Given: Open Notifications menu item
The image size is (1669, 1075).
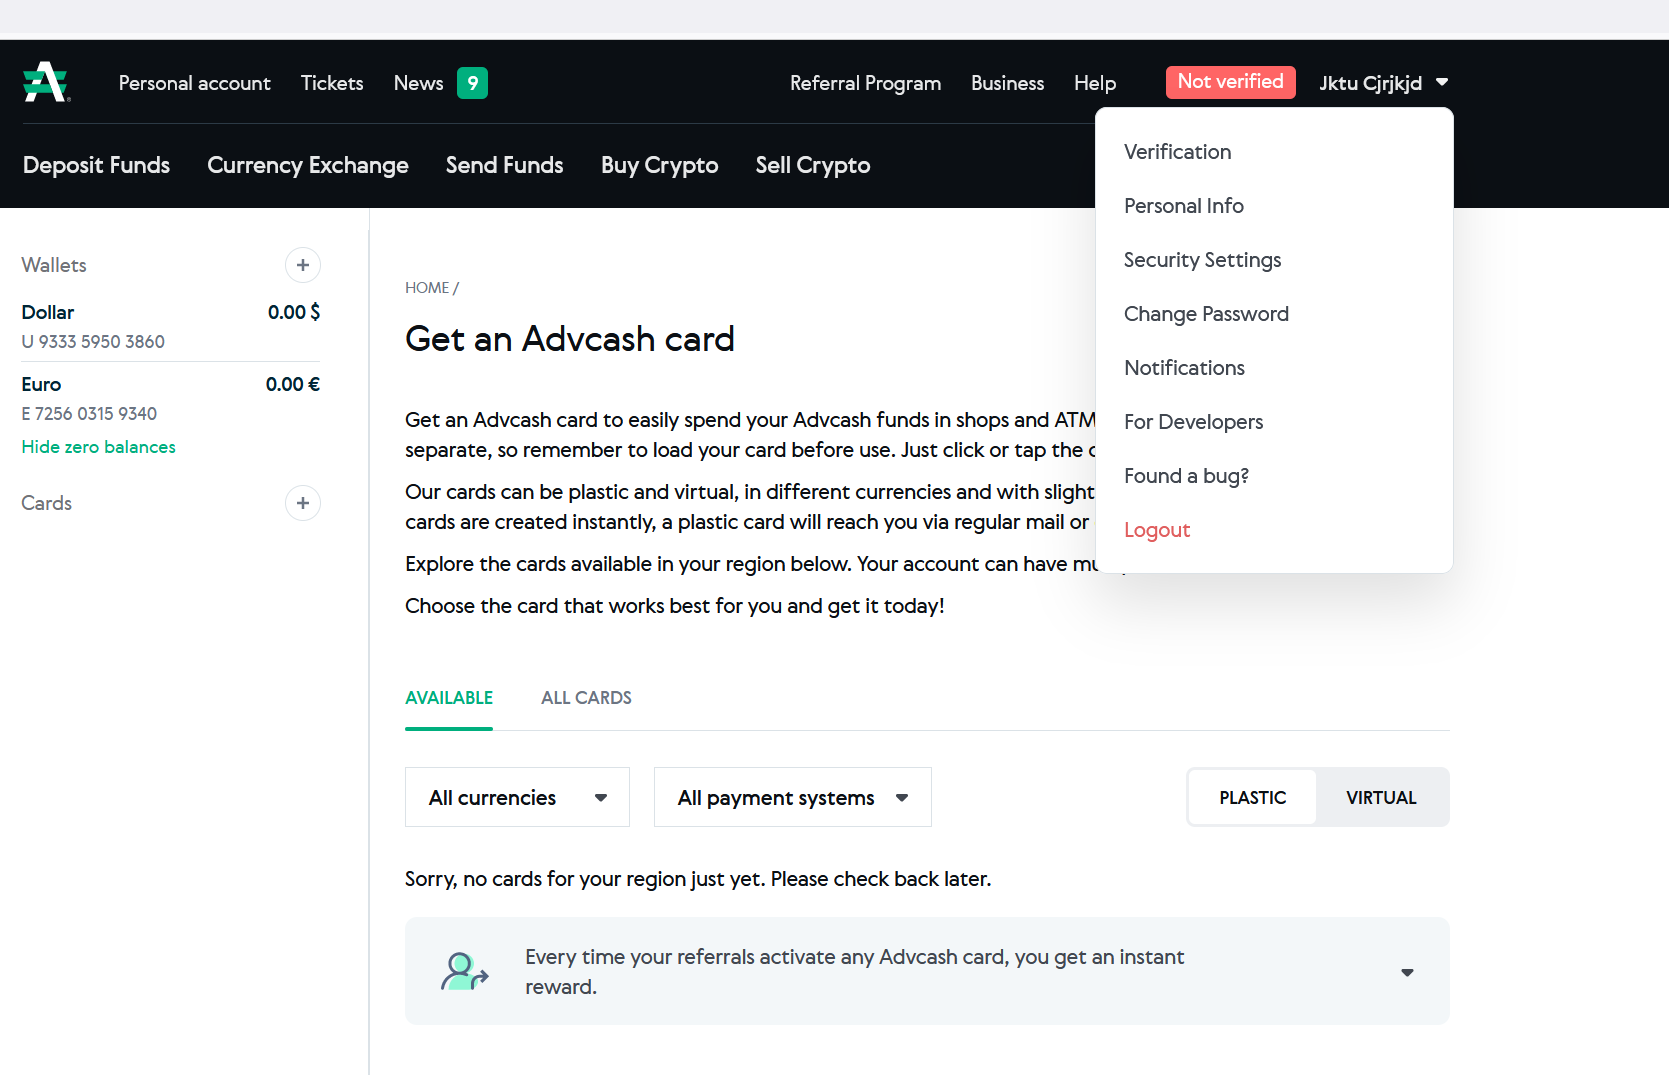Looking at the screenshot, I should pyautogui.click(x=1184, y=368).
